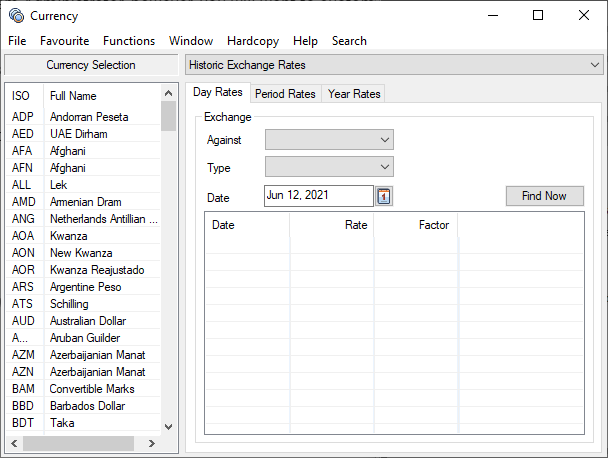Open the Against dropdown
This screenshot has width=608, height=458.
click(x=329, y=140)
